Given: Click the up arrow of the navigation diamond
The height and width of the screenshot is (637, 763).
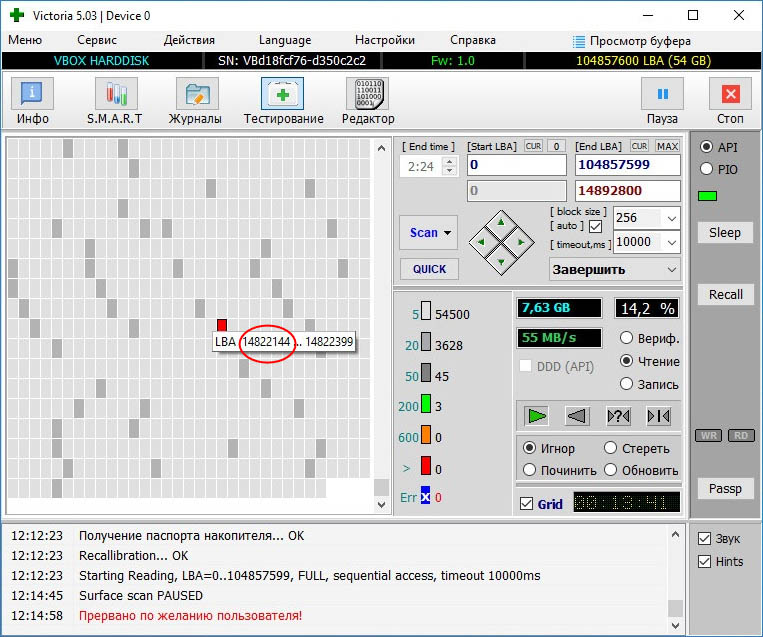Looking at the screenshot, I should click(501, 223).
